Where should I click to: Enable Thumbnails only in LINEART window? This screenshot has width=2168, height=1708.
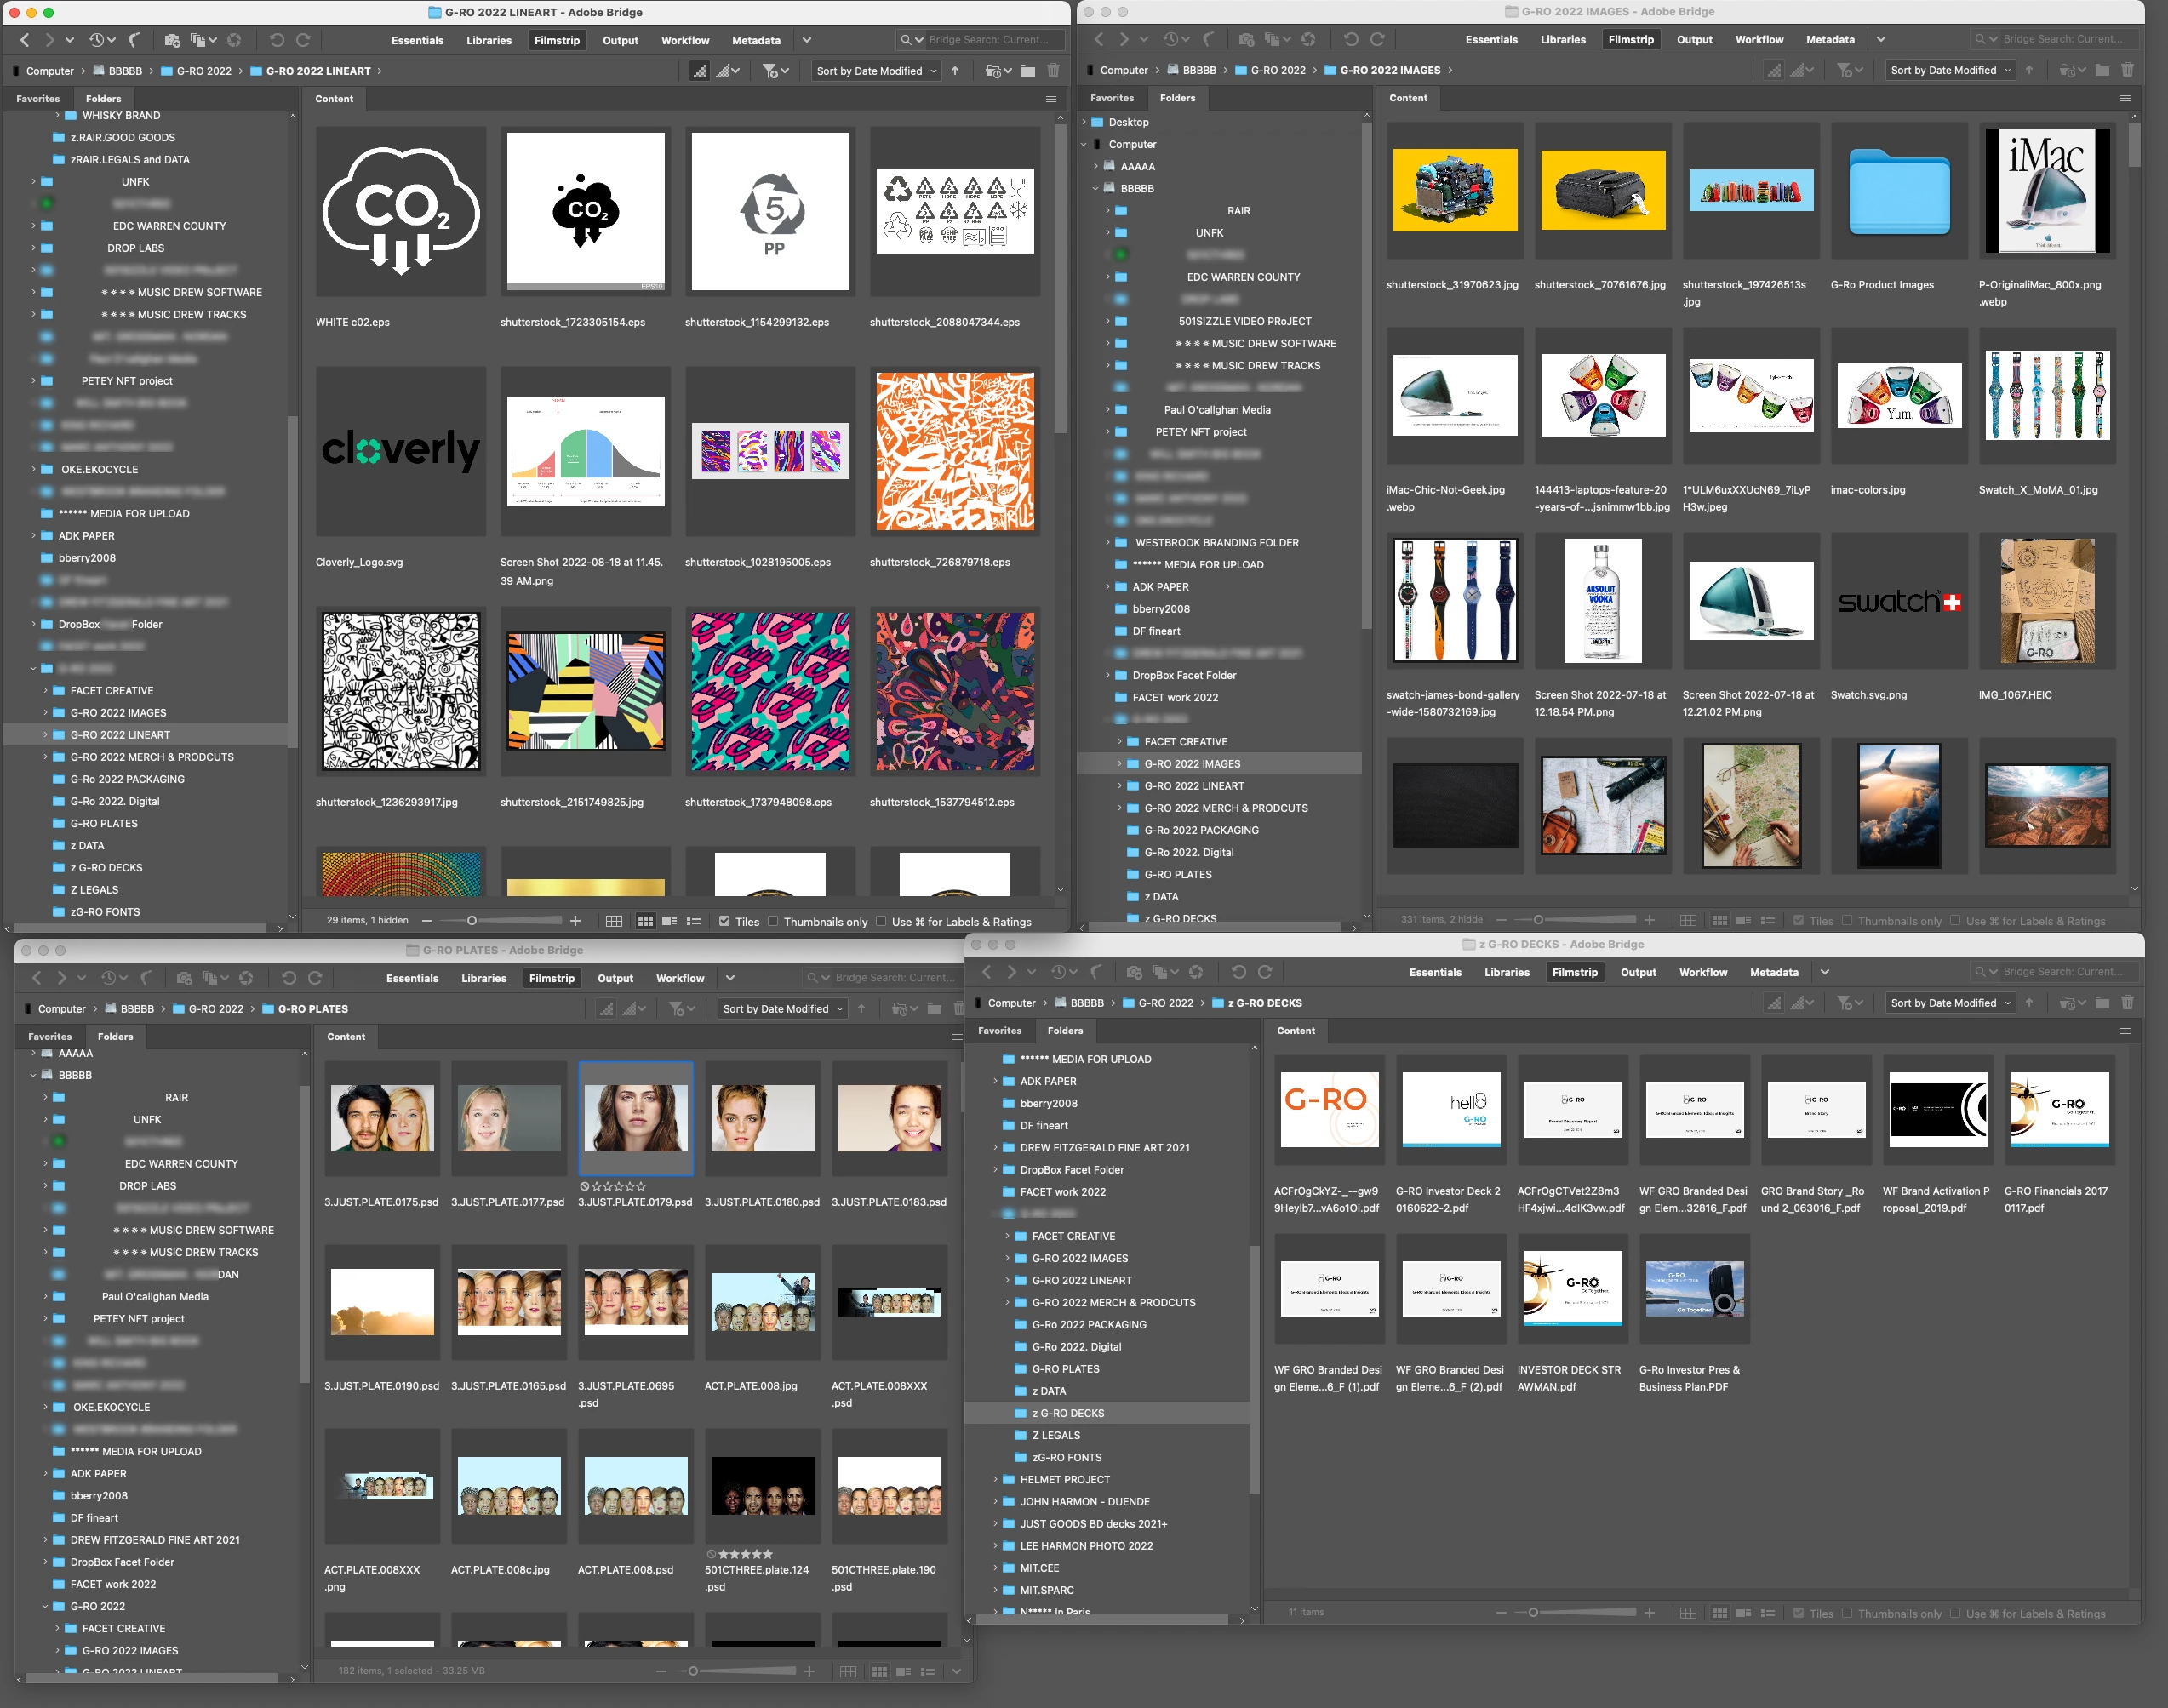point(773,921)
